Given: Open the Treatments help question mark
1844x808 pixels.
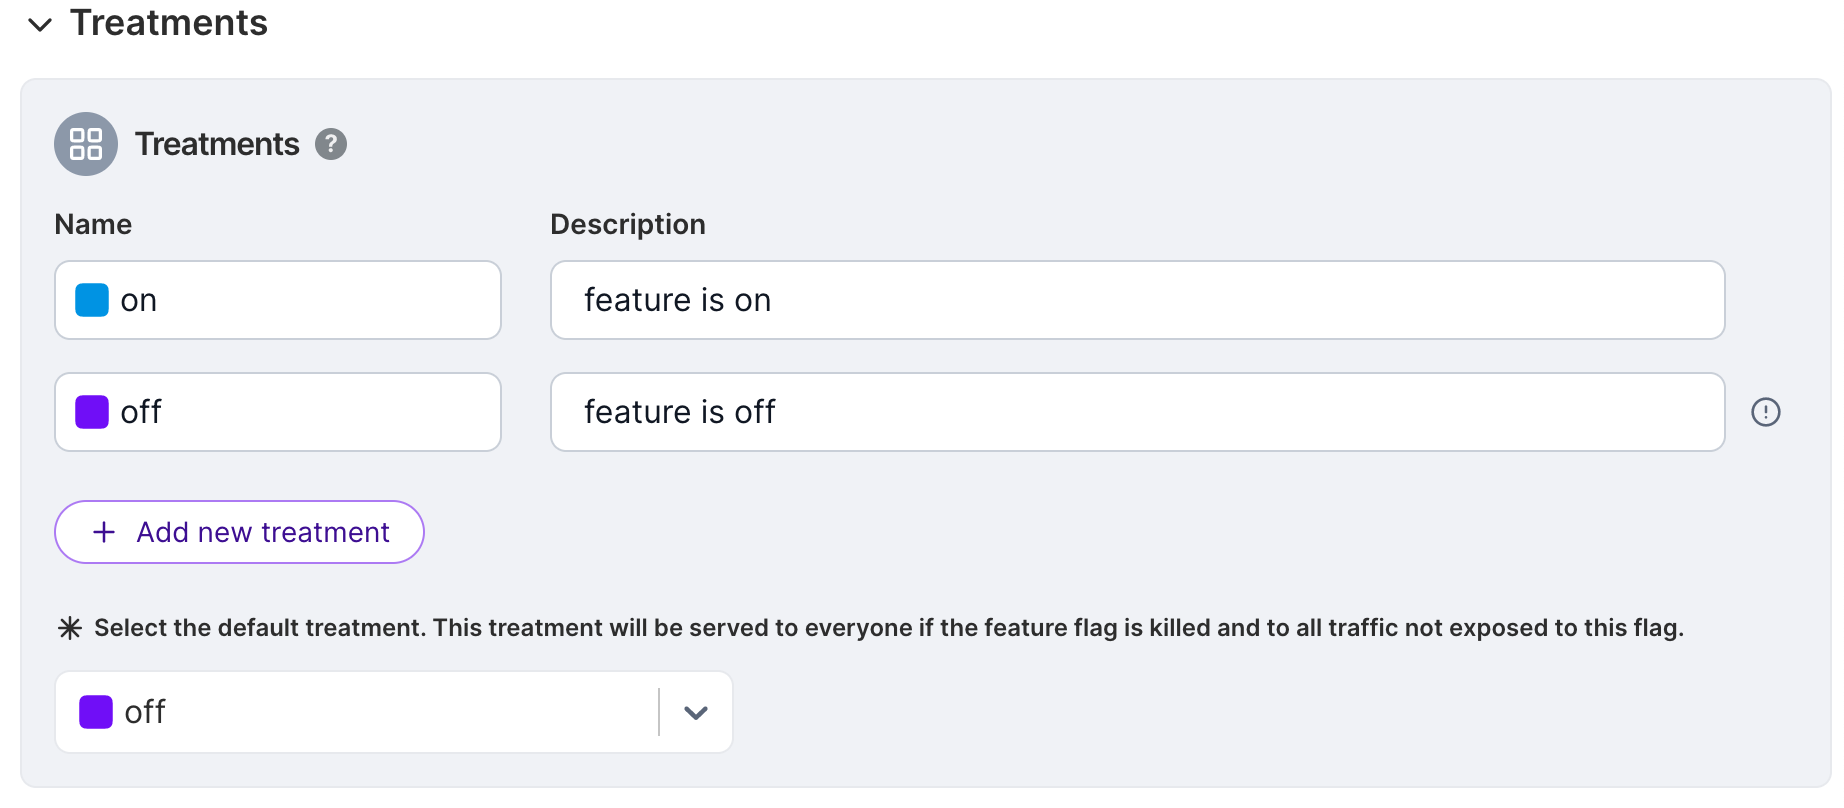Looking at the screenshot, I should tap(331, 144).
